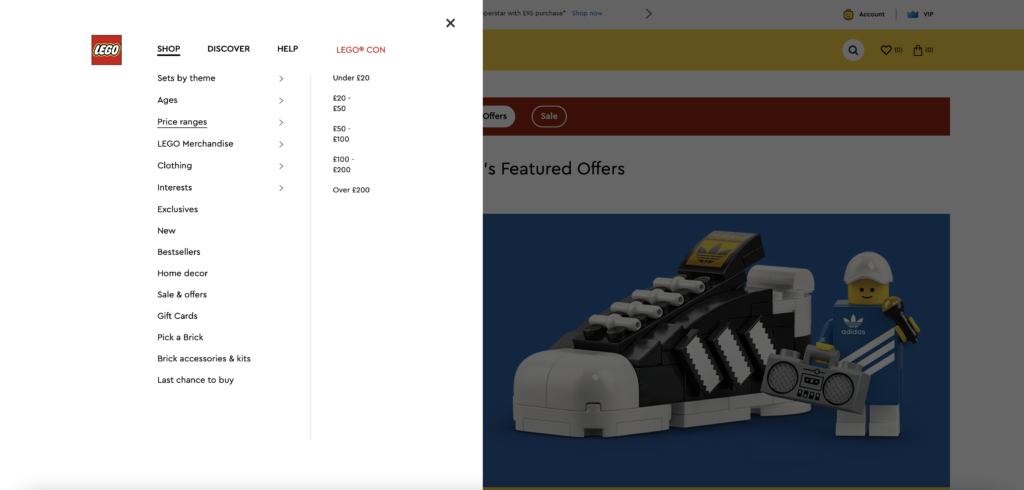Switch to the HELP menu tab
This screenshot has height=490, width=1024.
click(x=287, y=49)
